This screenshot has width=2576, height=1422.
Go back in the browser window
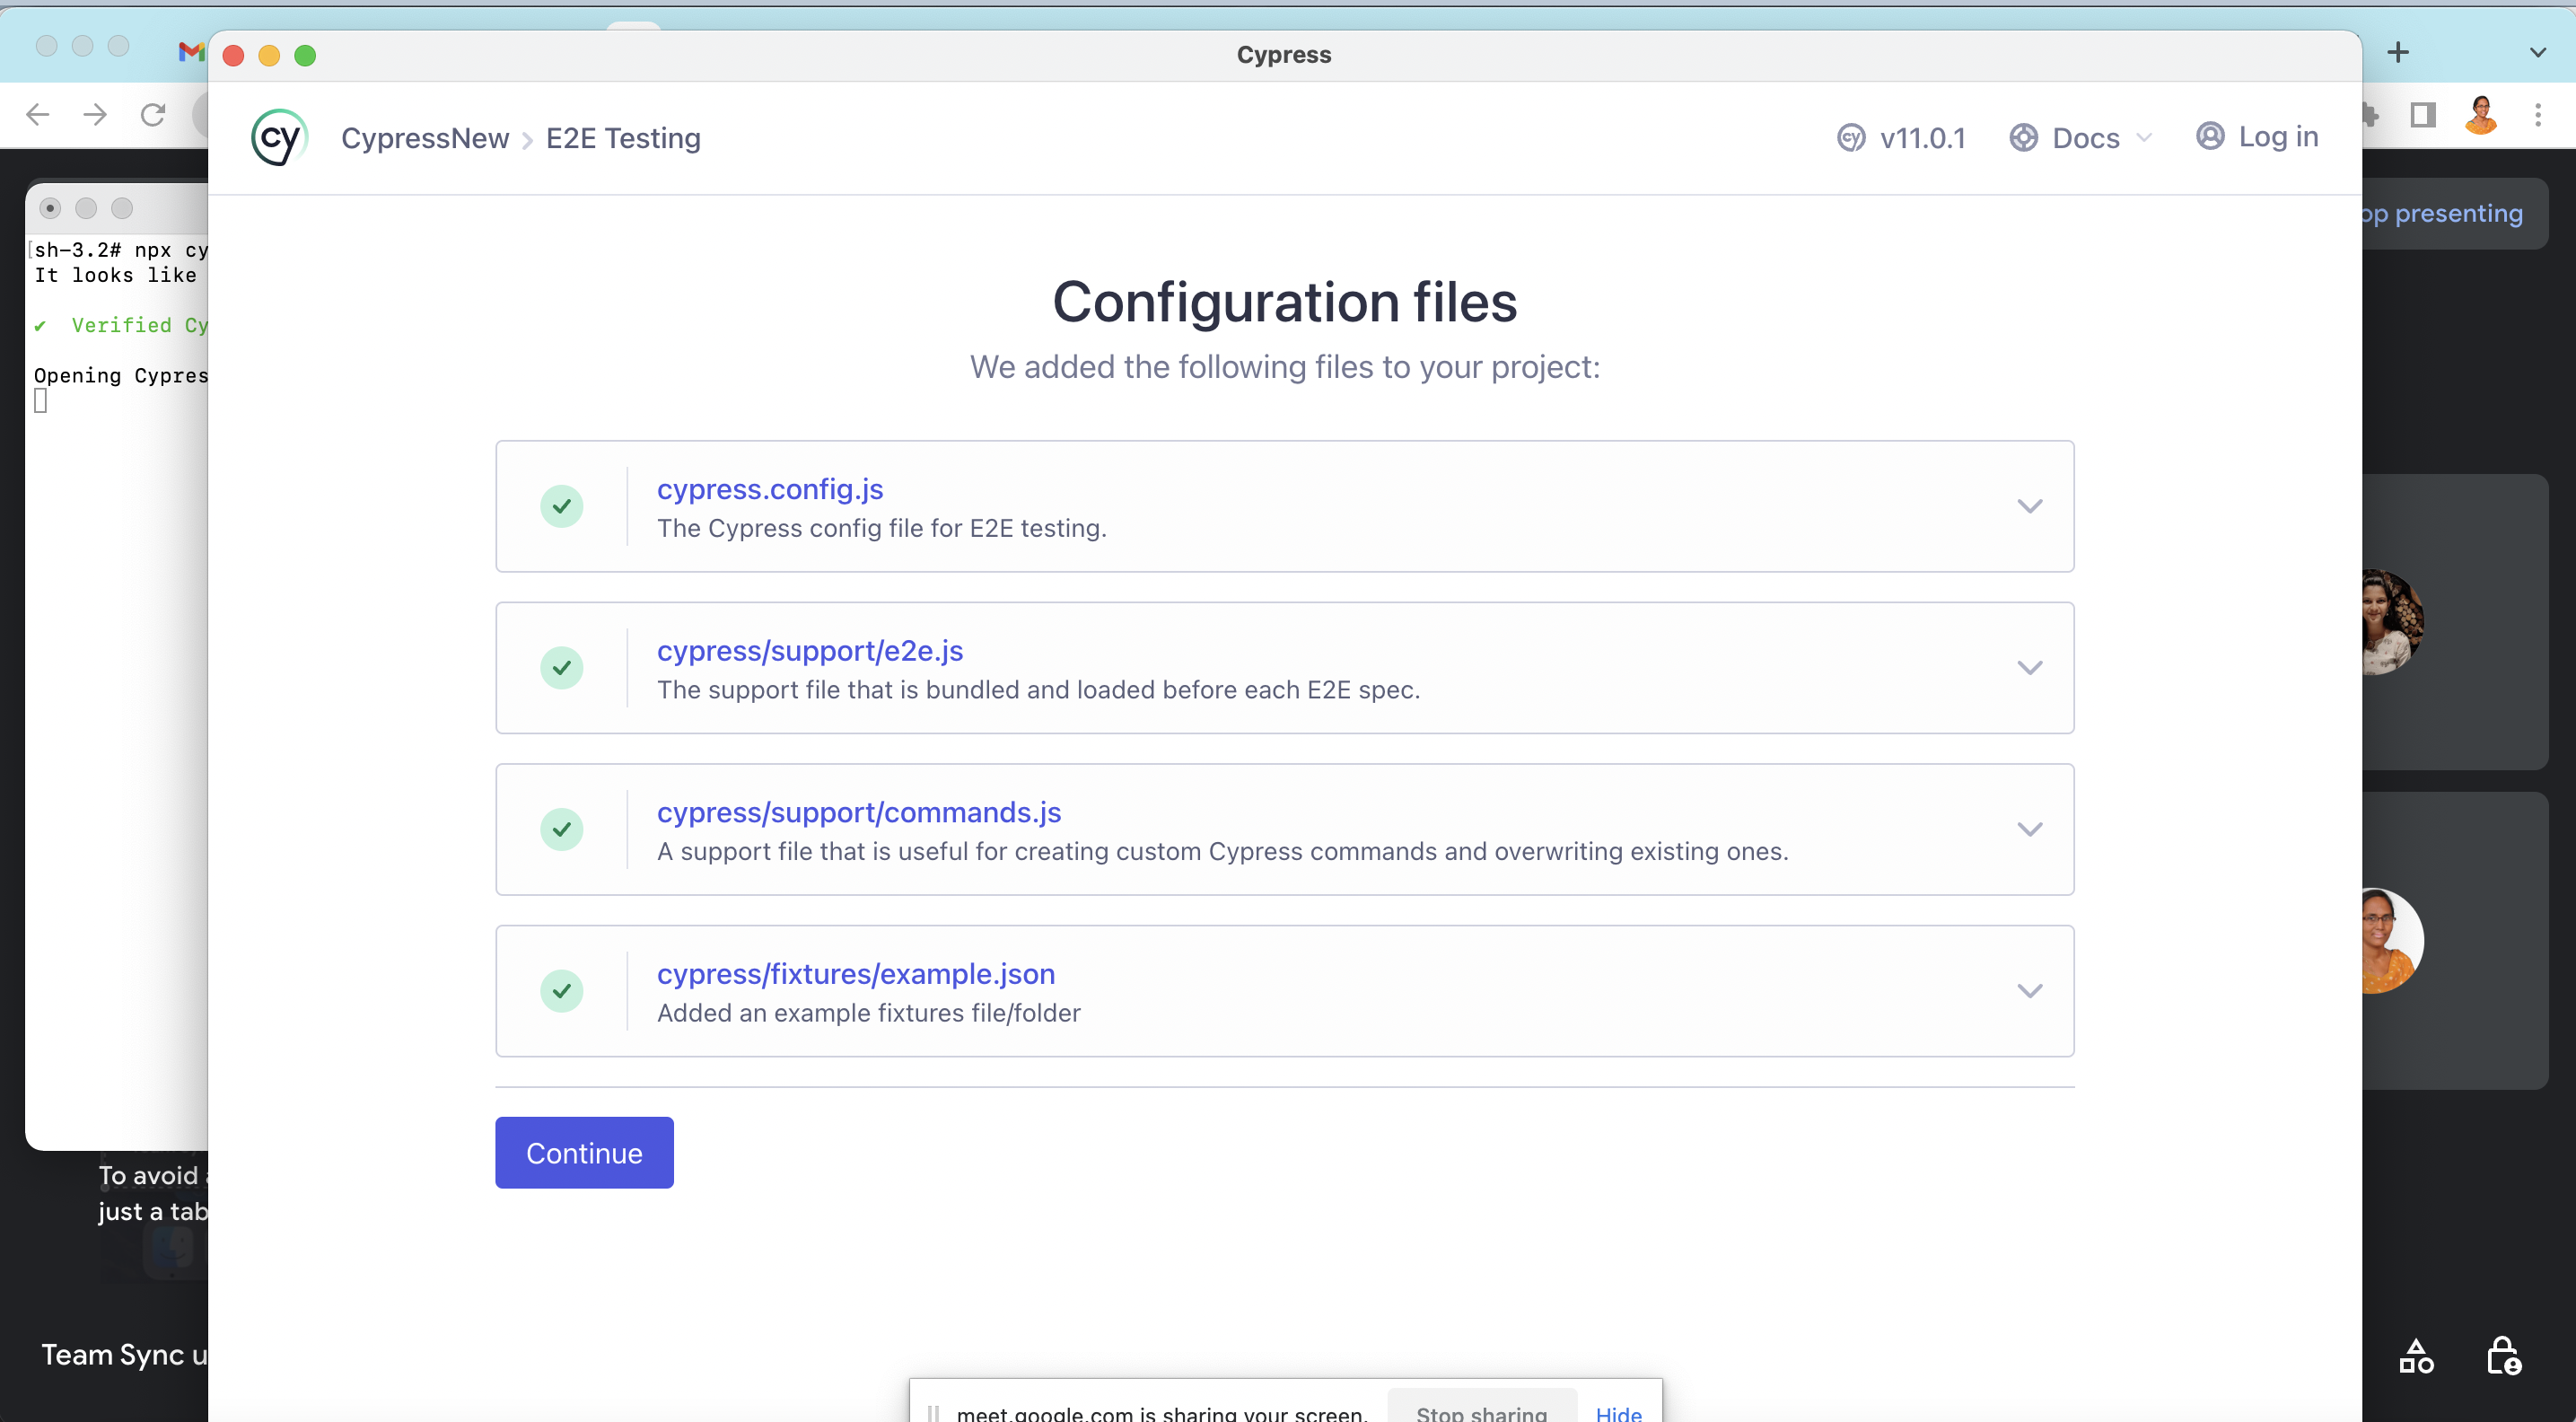point(38,115)
